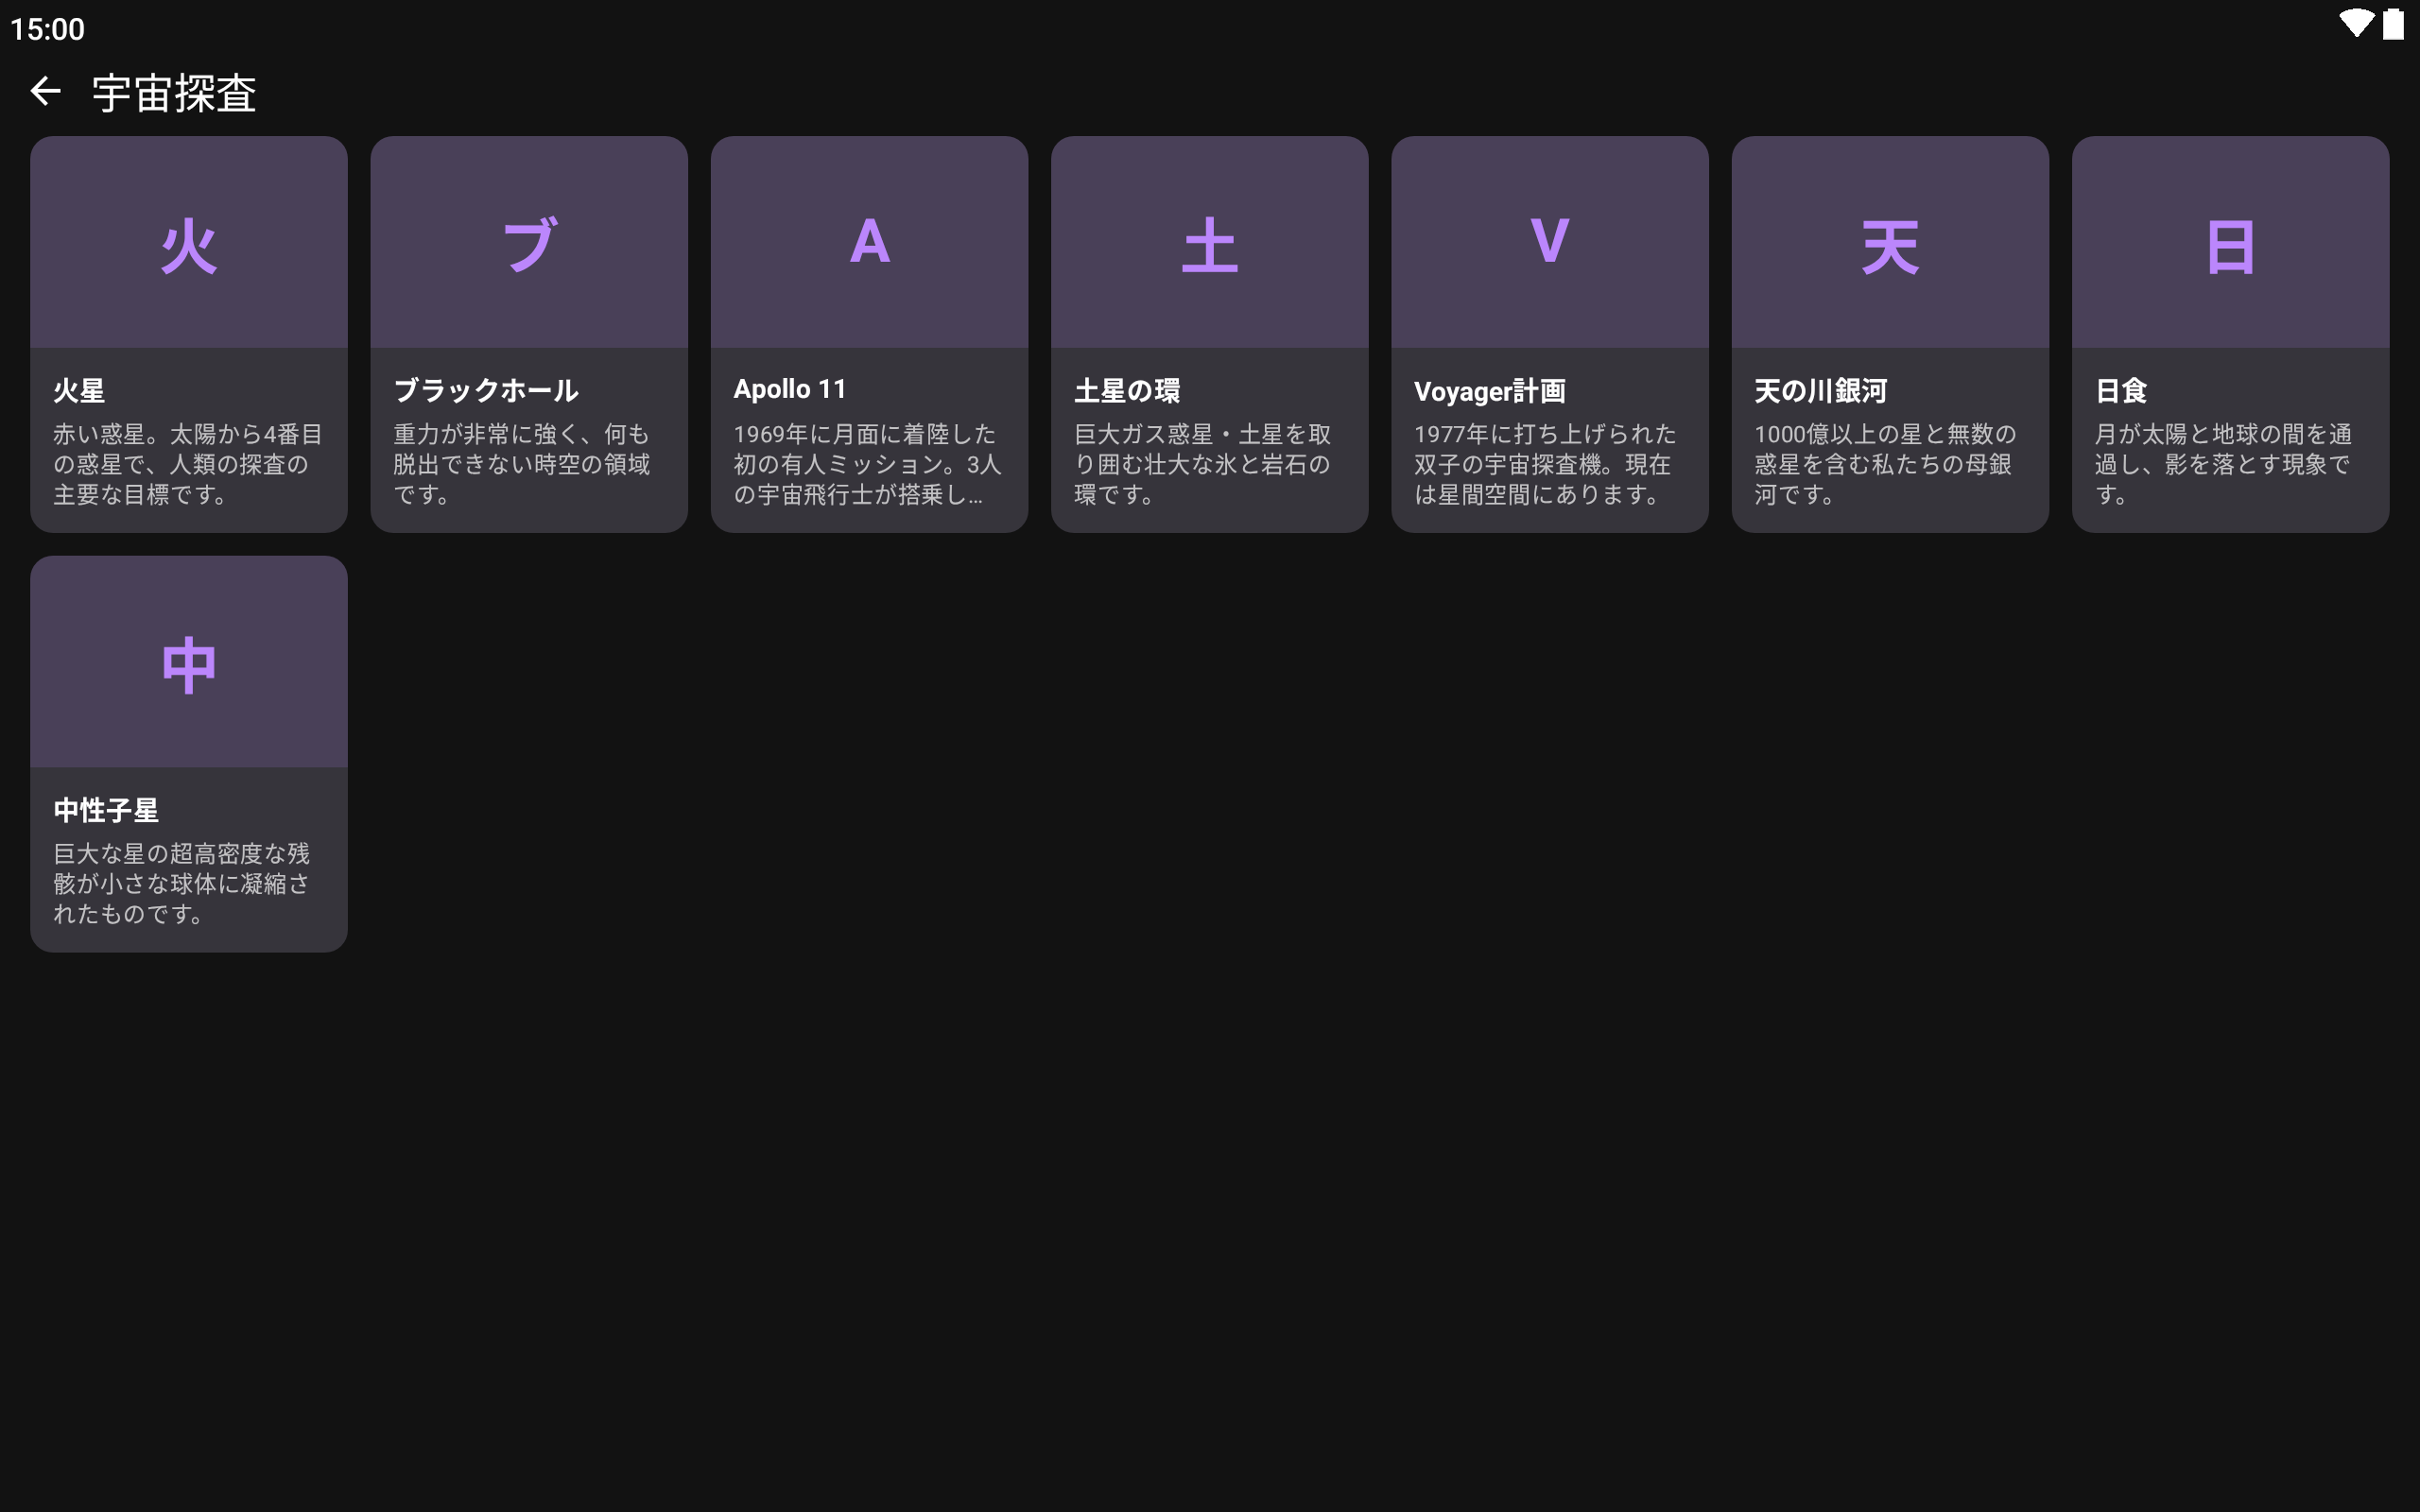Tap the 天の川銀河 title

(1820, 390)
